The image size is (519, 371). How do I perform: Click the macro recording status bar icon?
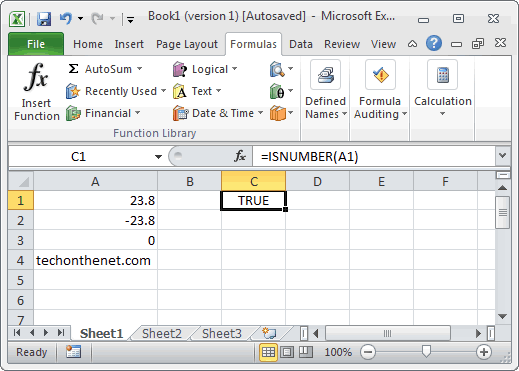(73, 352)
